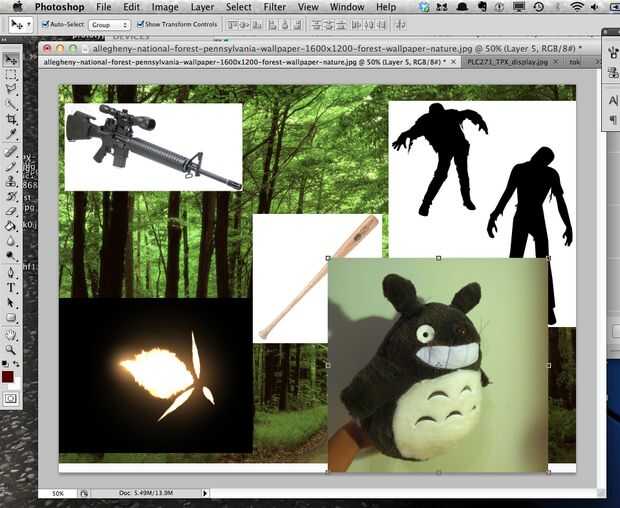The width and height of the screenshot is (620, 508).
Task: Click the Auto-Align Layers icon in options bar
Action: tap(400, 25)
